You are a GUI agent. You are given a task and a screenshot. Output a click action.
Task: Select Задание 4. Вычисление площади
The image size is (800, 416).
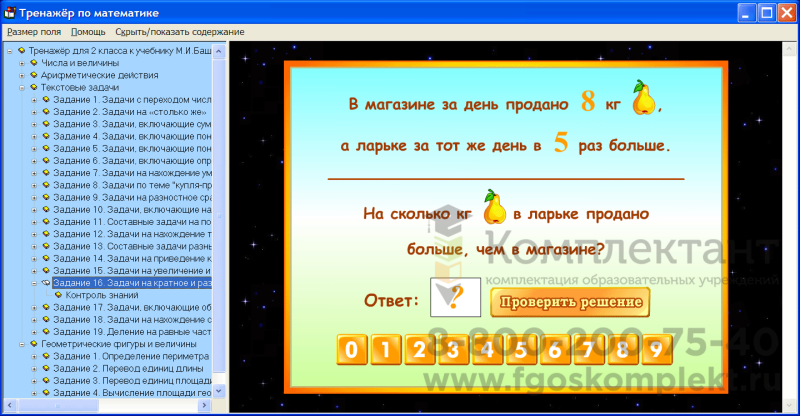132,393
